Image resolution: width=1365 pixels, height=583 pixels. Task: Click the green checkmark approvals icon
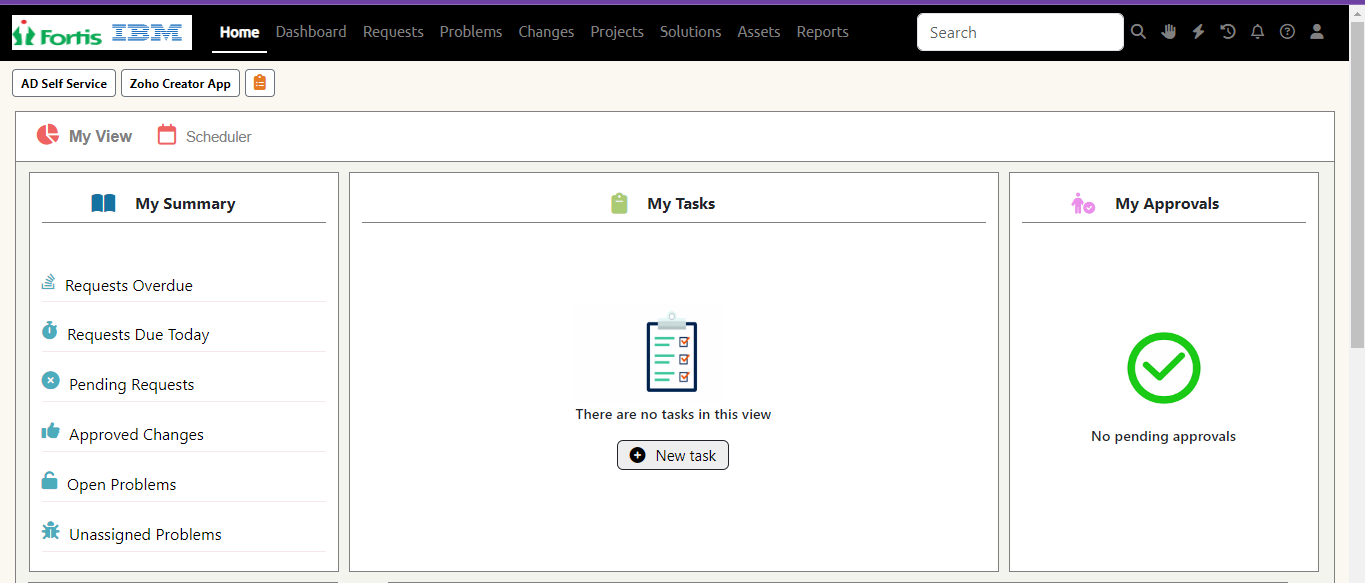click(x=1164, y=368)
